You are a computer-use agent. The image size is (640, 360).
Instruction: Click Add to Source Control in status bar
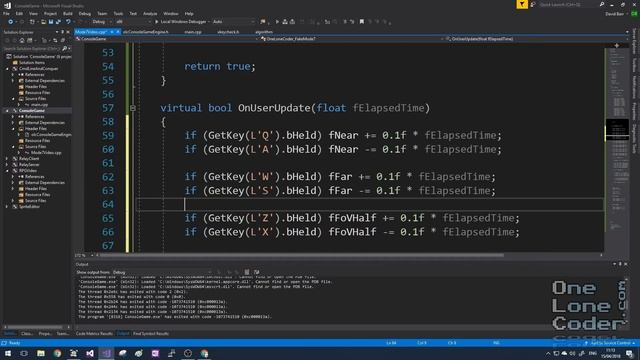tap(610, 343)
